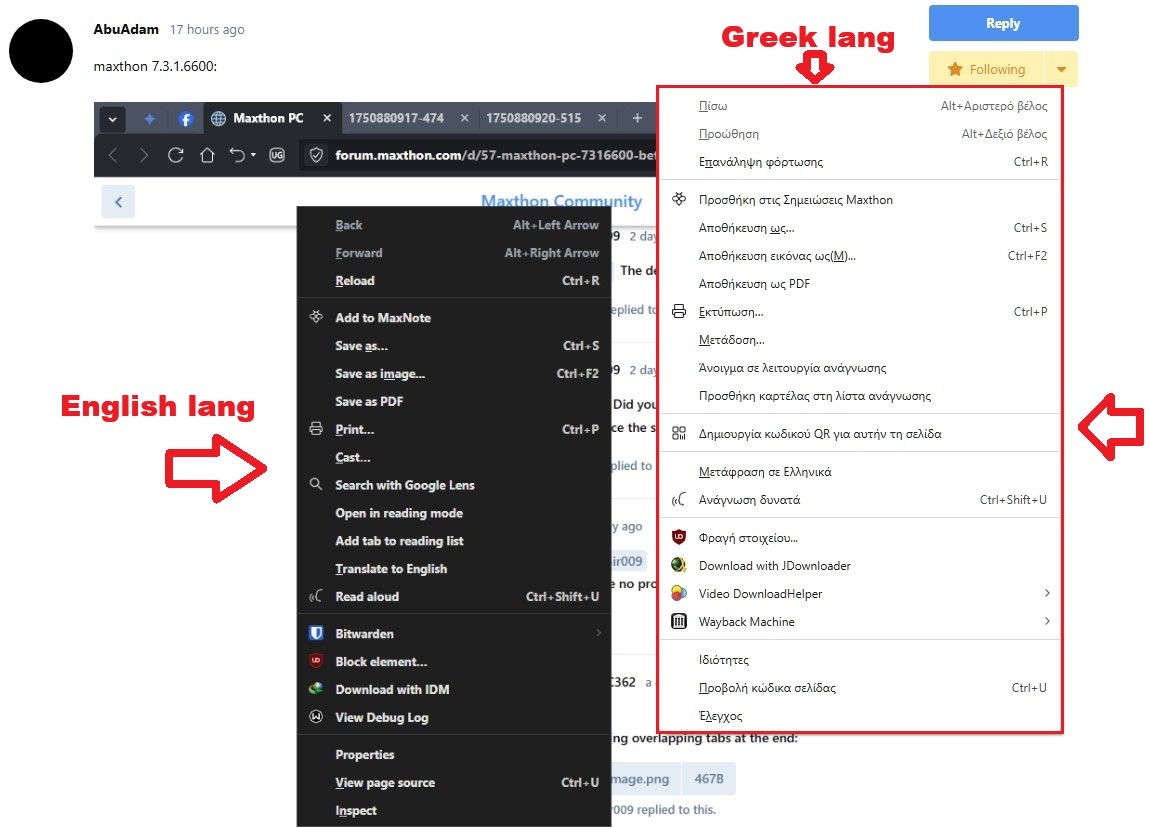Expand the Wayback Machine submenu
Viewport: 1150px width, 828px height.
coord(860,621)
